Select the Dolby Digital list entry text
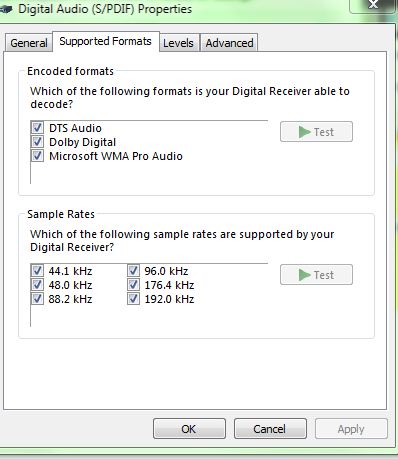 pyautogui.click(x=83, y=142)
